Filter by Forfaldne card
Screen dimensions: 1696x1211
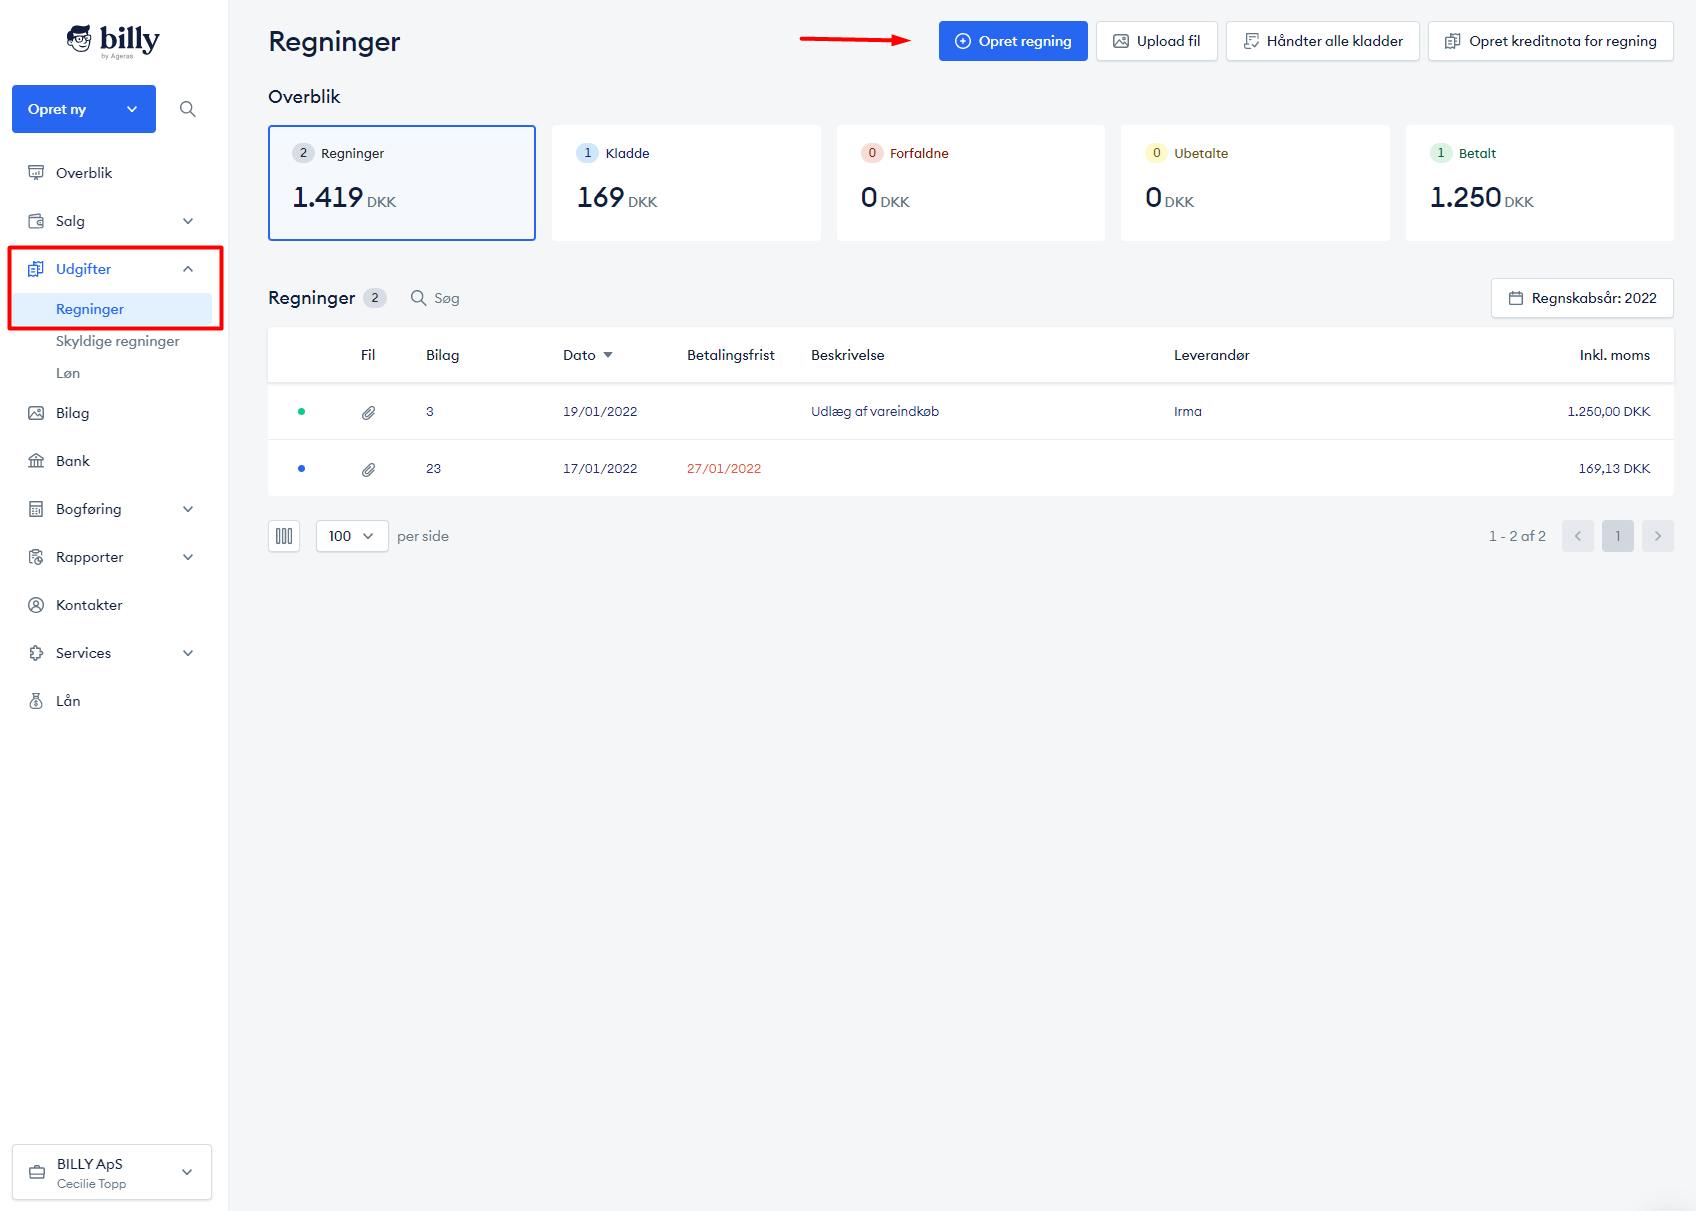point(971,183)
